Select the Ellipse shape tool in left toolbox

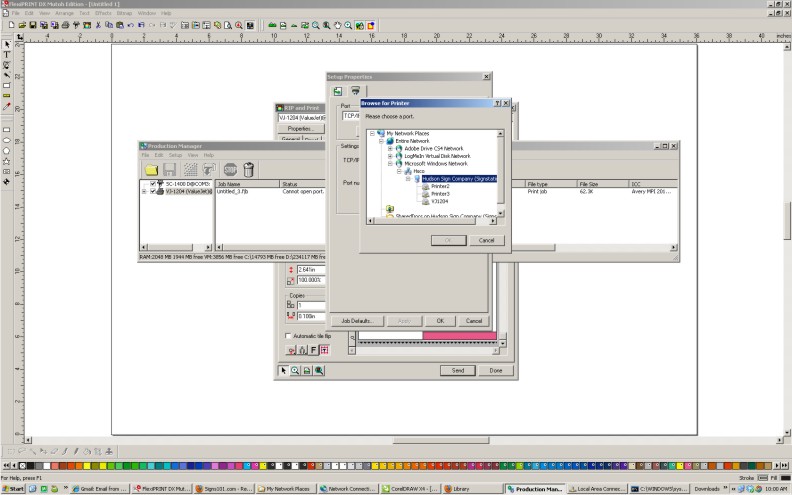tap(7, 140)
